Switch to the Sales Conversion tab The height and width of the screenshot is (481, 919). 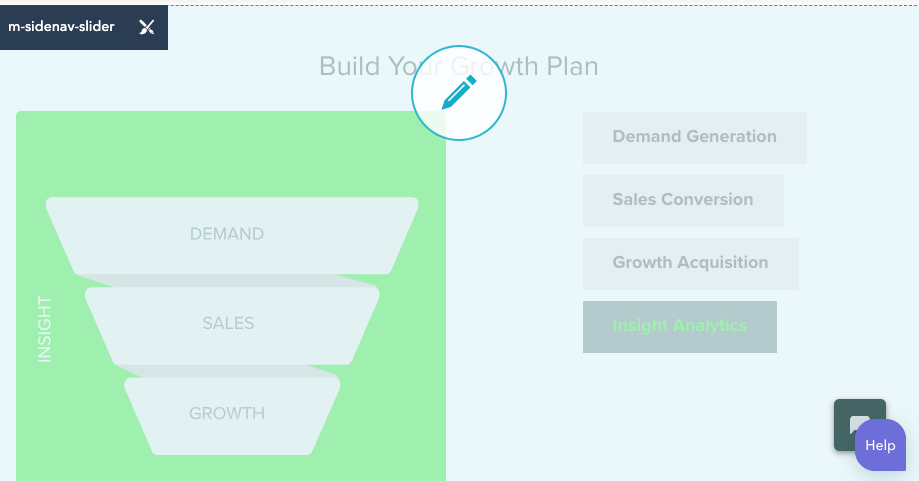click(683, 201)
